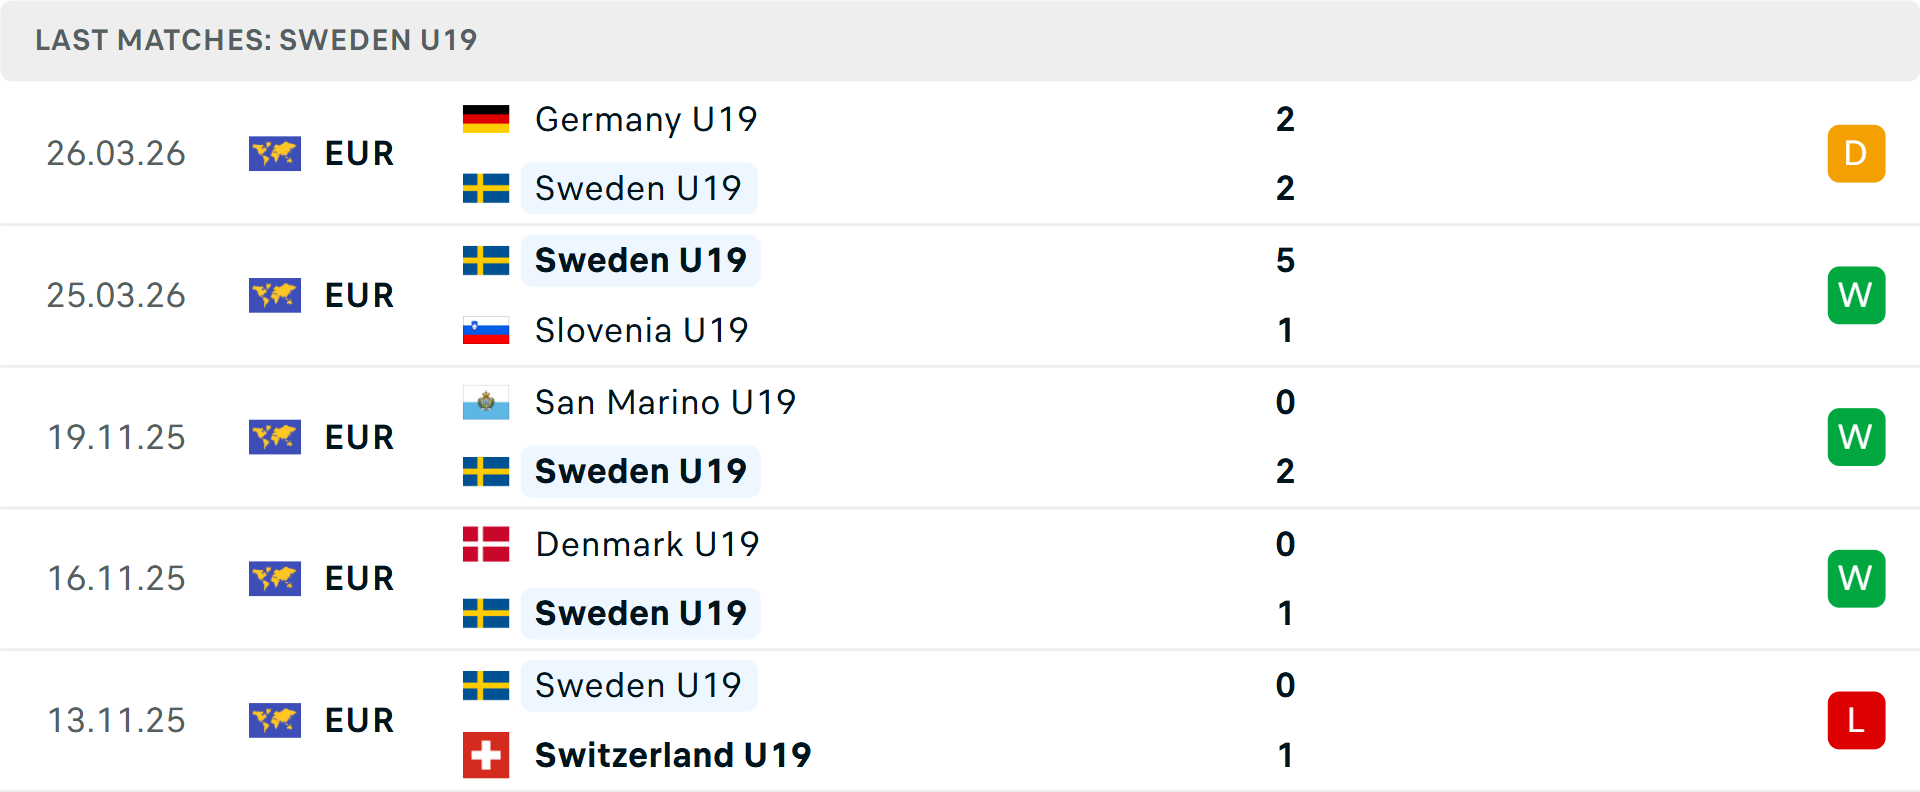Click Sweden flag in the Slovenia match
Viewport: 1920px width, 792px height.
pyautogui.click(x=486, y=261)
